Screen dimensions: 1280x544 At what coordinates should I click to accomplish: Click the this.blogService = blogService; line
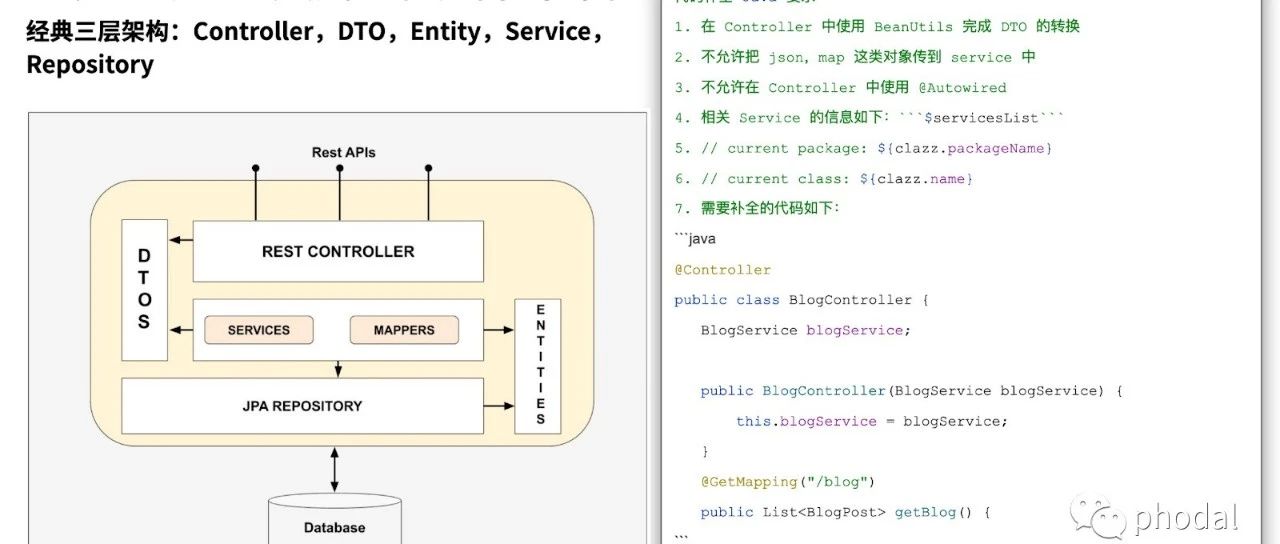coord(872,421)
